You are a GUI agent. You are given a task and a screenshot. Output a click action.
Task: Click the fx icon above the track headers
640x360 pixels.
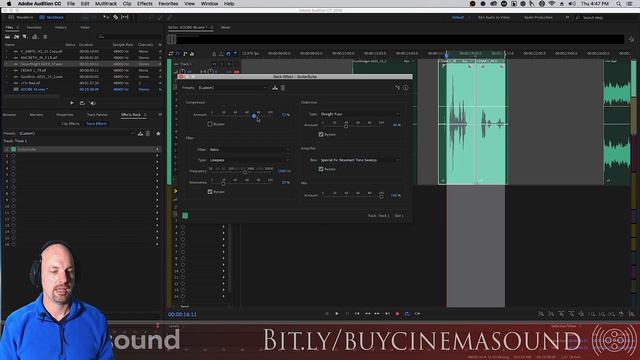click(x=178, y=53)
